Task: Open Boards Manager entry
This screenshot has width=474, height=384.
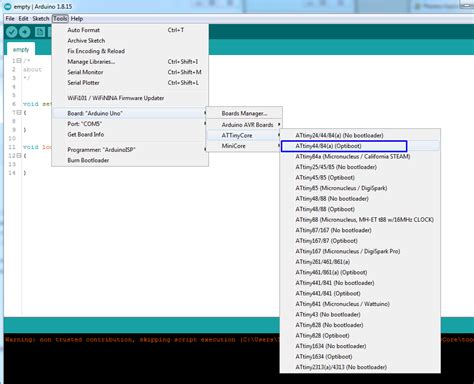Action: (x=244, y=113)
